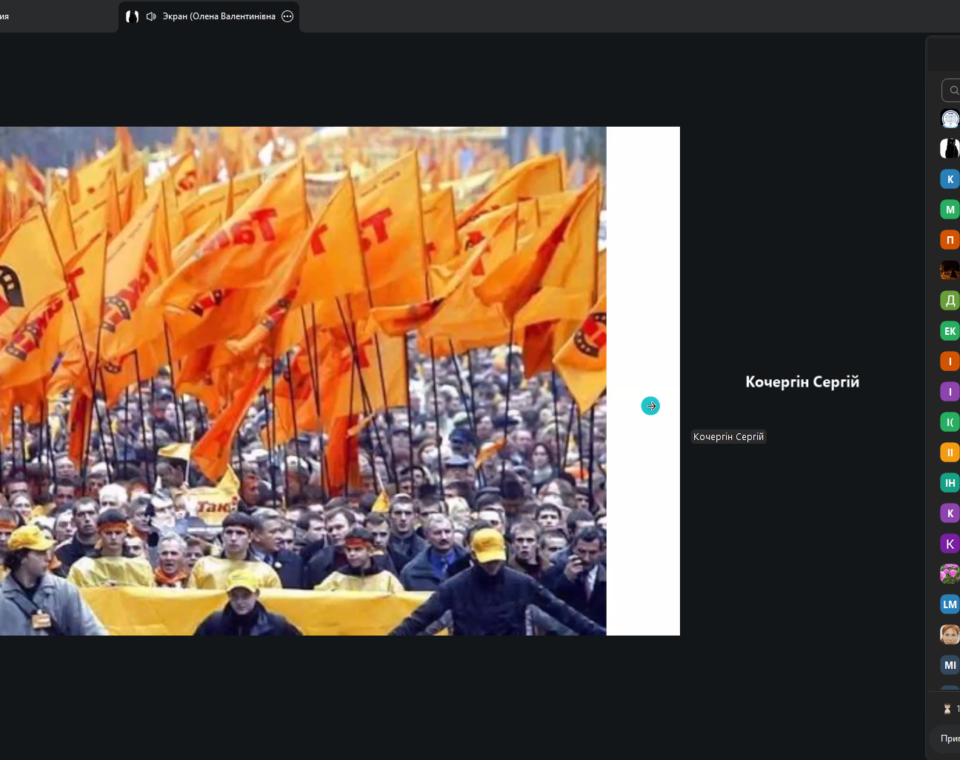Select the black cat avatar participant
Image resolution: width=960 pixels, height=760 pixels.
point(950,148)
